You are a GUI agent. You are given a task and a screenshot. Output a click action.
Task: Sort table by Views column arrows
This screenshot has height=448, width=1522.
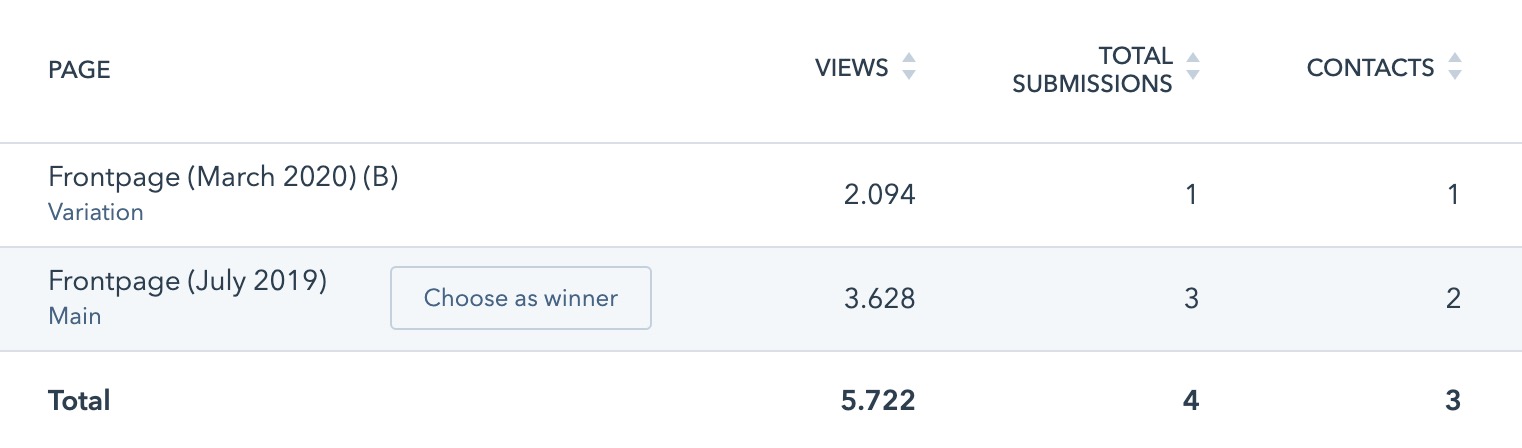point(908,68)
